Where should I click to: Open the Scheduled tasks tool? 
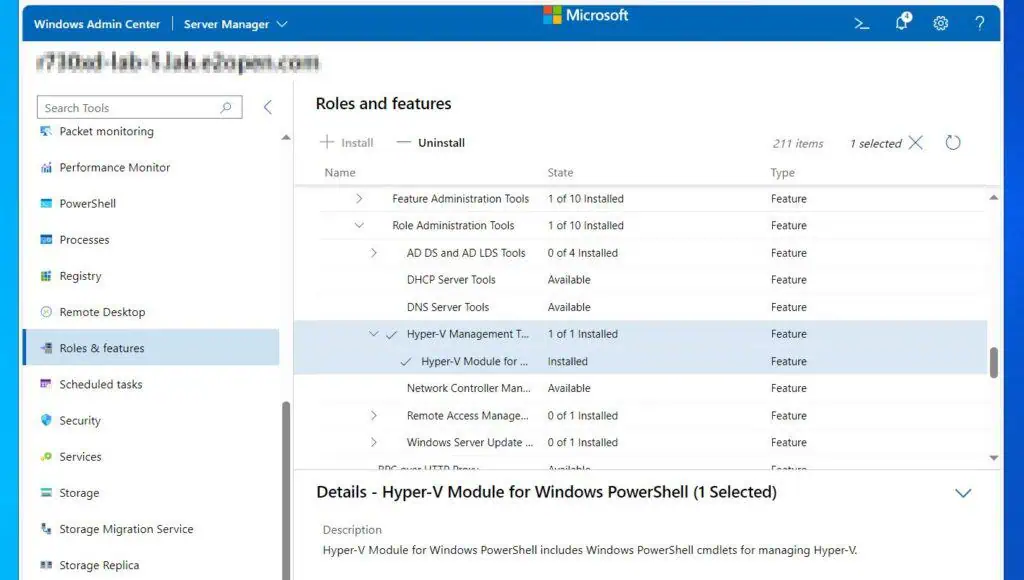point(101,384)
